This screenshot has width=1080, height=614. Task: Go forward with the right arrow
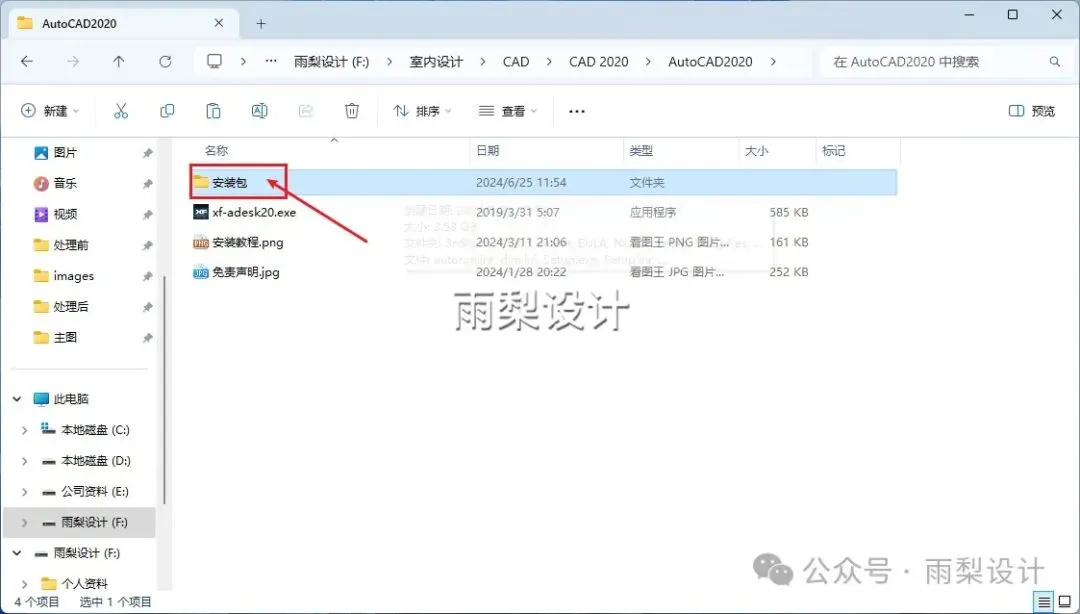click(x=73, y=61)
